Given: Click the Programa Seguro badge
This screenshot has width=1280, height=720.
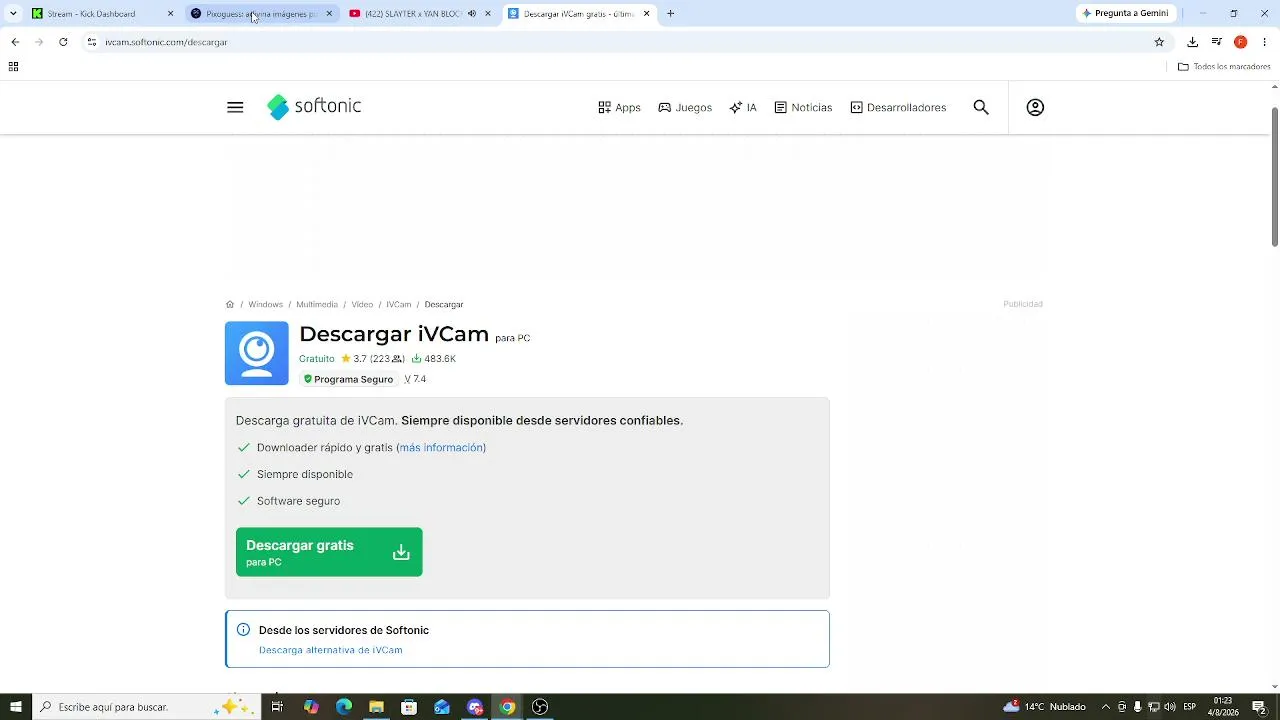Looking at the screenshot, I should tap(348, 380).
